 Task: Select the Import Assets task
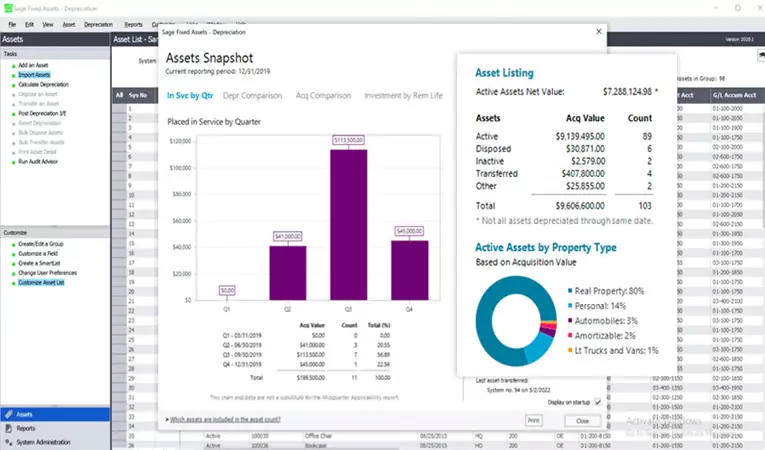click(34, 75)
